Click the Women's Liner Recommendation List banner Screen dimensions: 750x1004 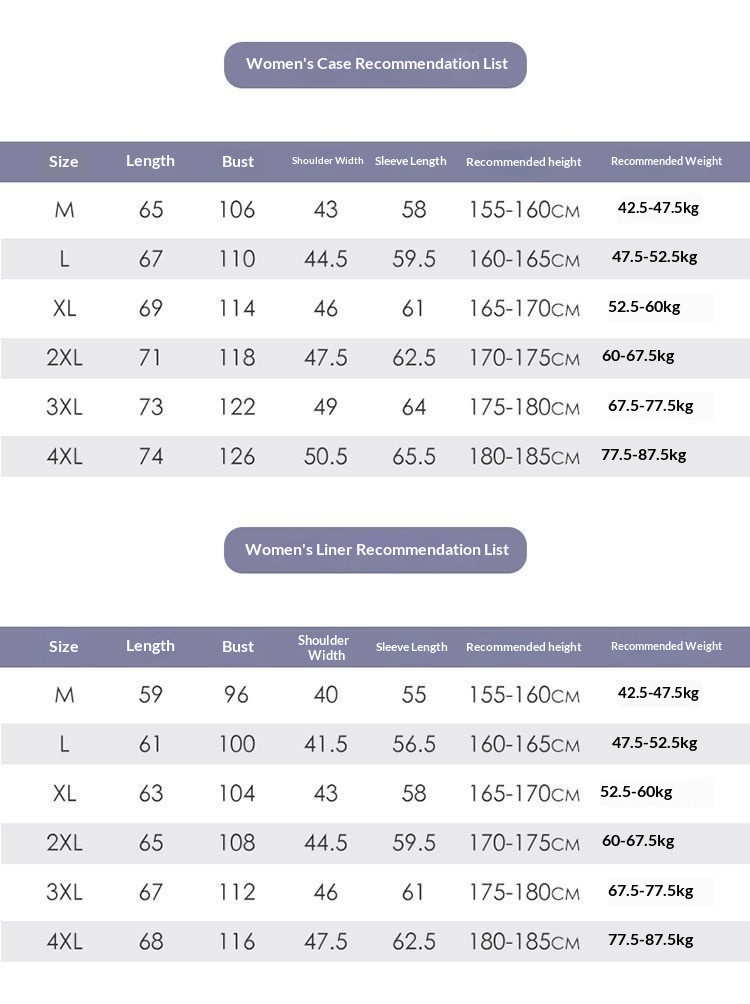pos(375,549)
